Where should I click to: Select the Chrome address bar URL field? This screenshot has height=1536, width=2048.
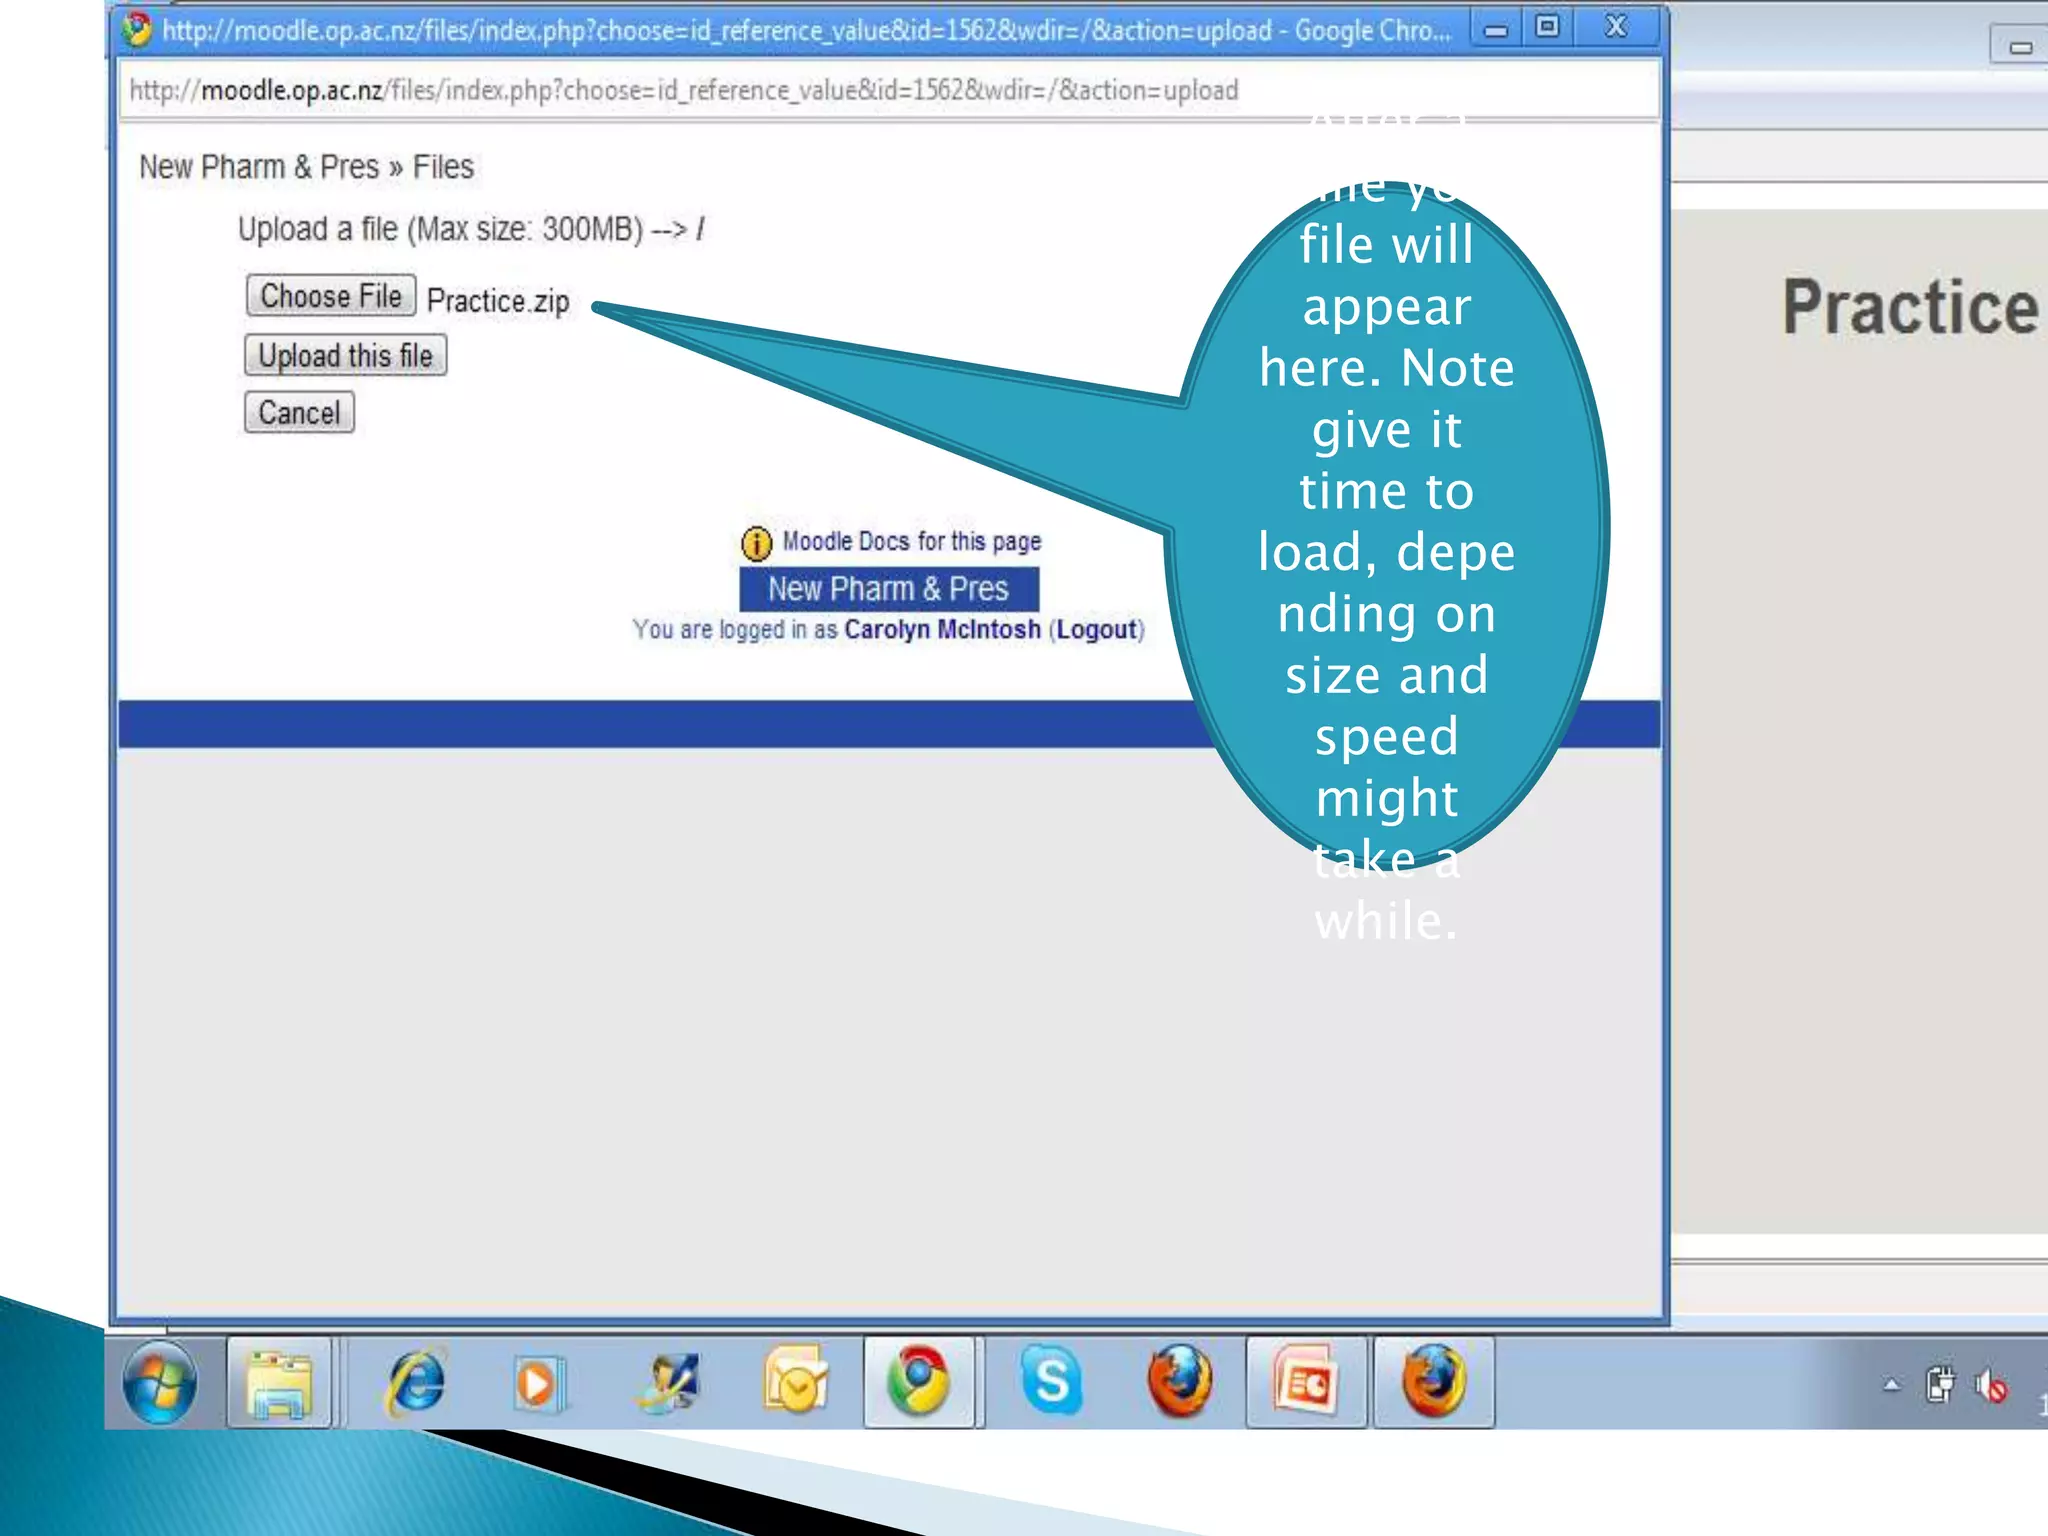coord(889,90)
